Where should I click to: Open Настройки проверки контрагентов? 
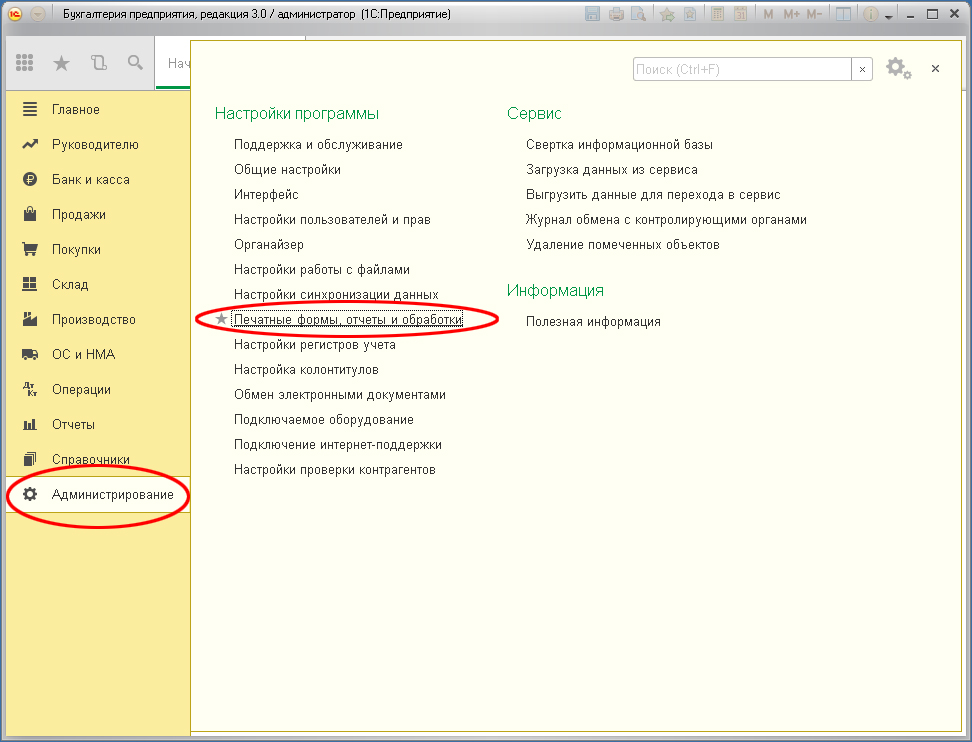point(335,470)
